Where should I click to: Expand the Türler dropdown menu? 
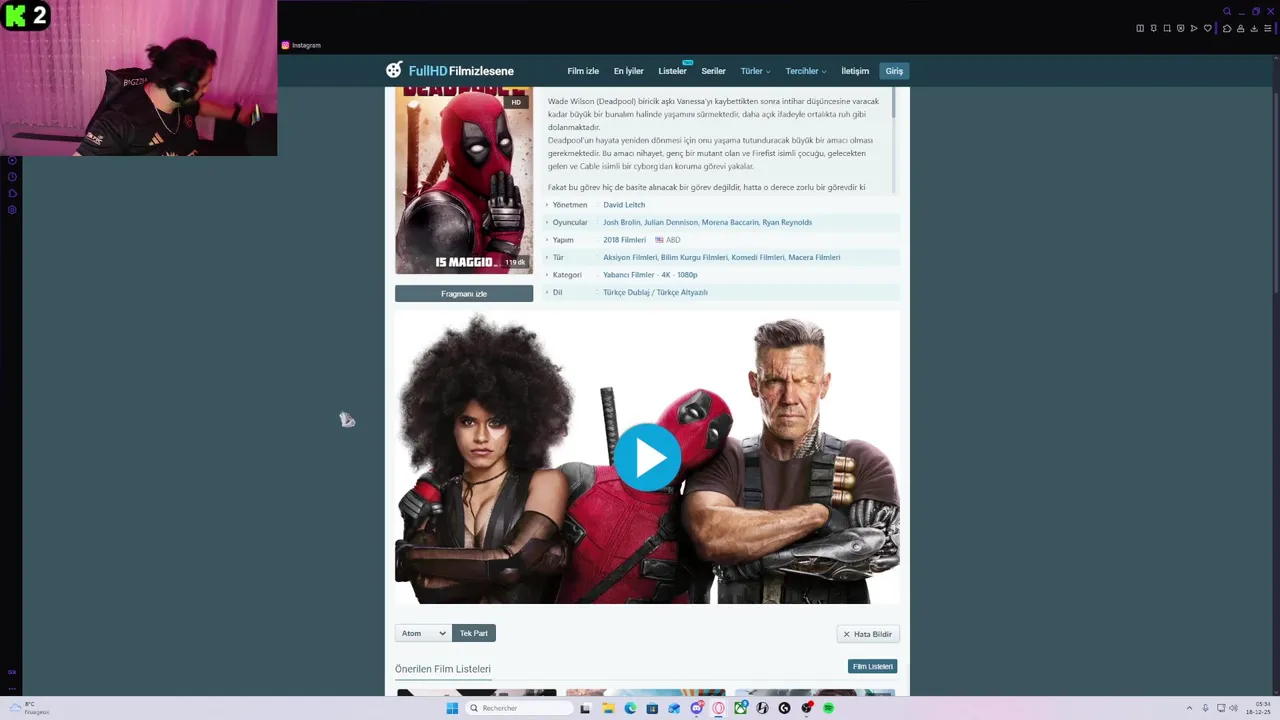pyautogui.click(x=755, y=71)
